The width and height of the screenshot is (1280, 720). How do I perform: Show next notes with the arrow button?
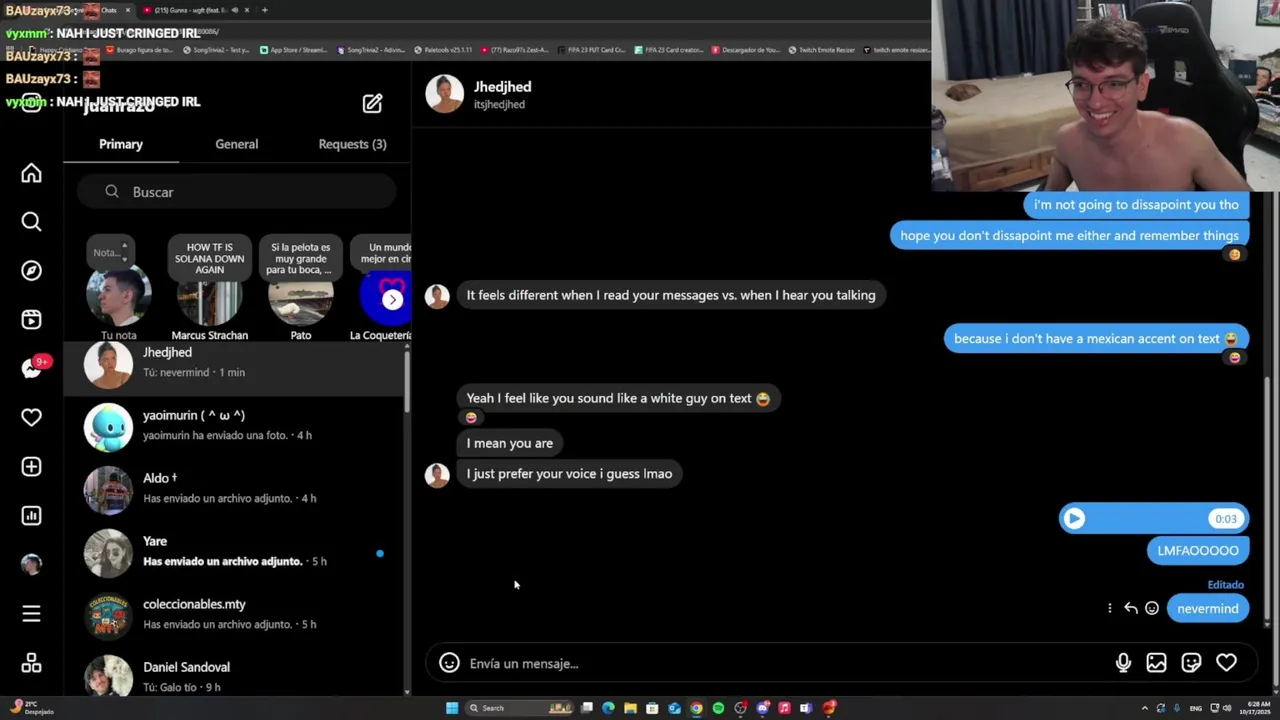(x=392, y=299)
